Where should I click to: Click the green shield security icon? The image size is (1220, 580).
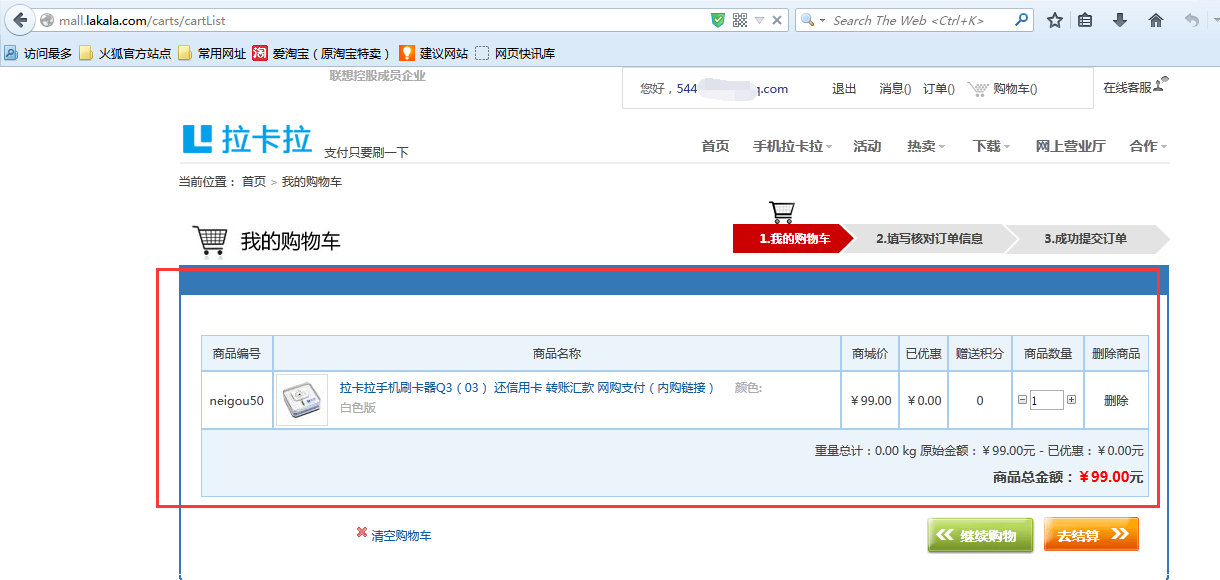coord(717,20)
